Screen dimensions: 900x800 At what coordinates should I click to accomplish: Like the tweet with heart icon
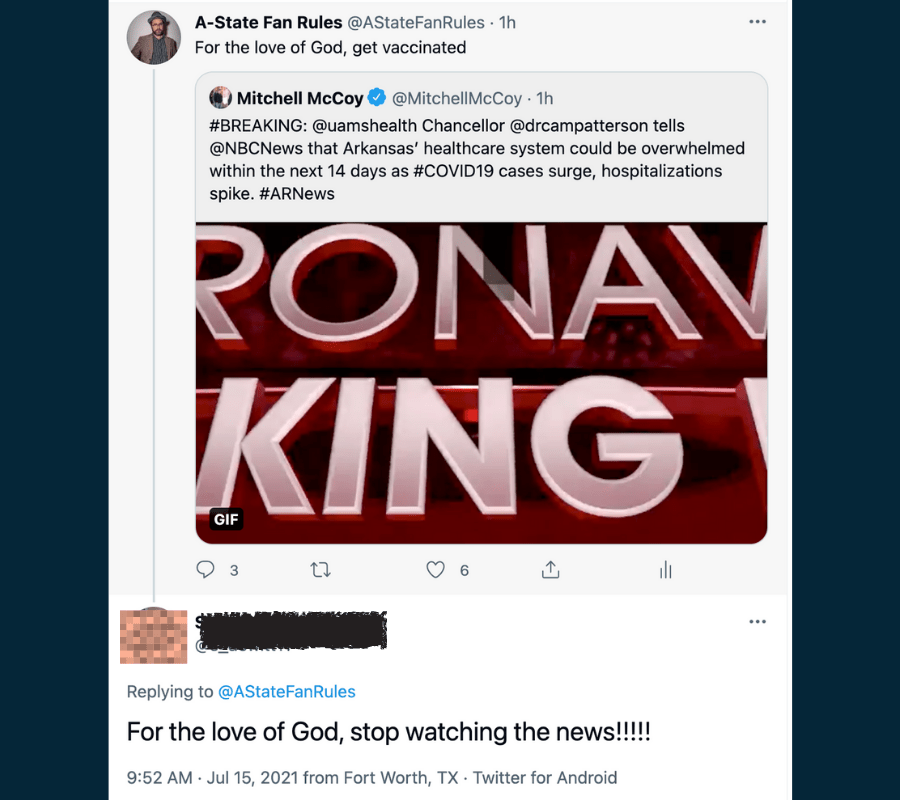435,570
